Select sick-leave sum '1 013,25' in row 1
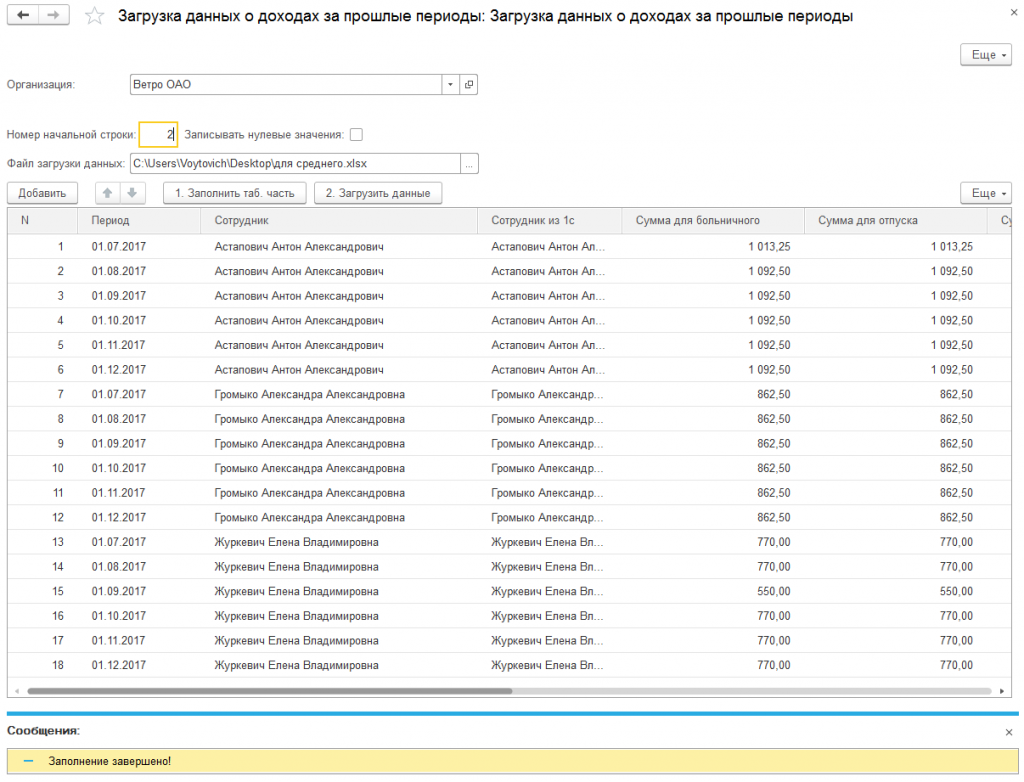Viewport: 1024px width, 782px height. pyautogui.click(x=769, y=246)
